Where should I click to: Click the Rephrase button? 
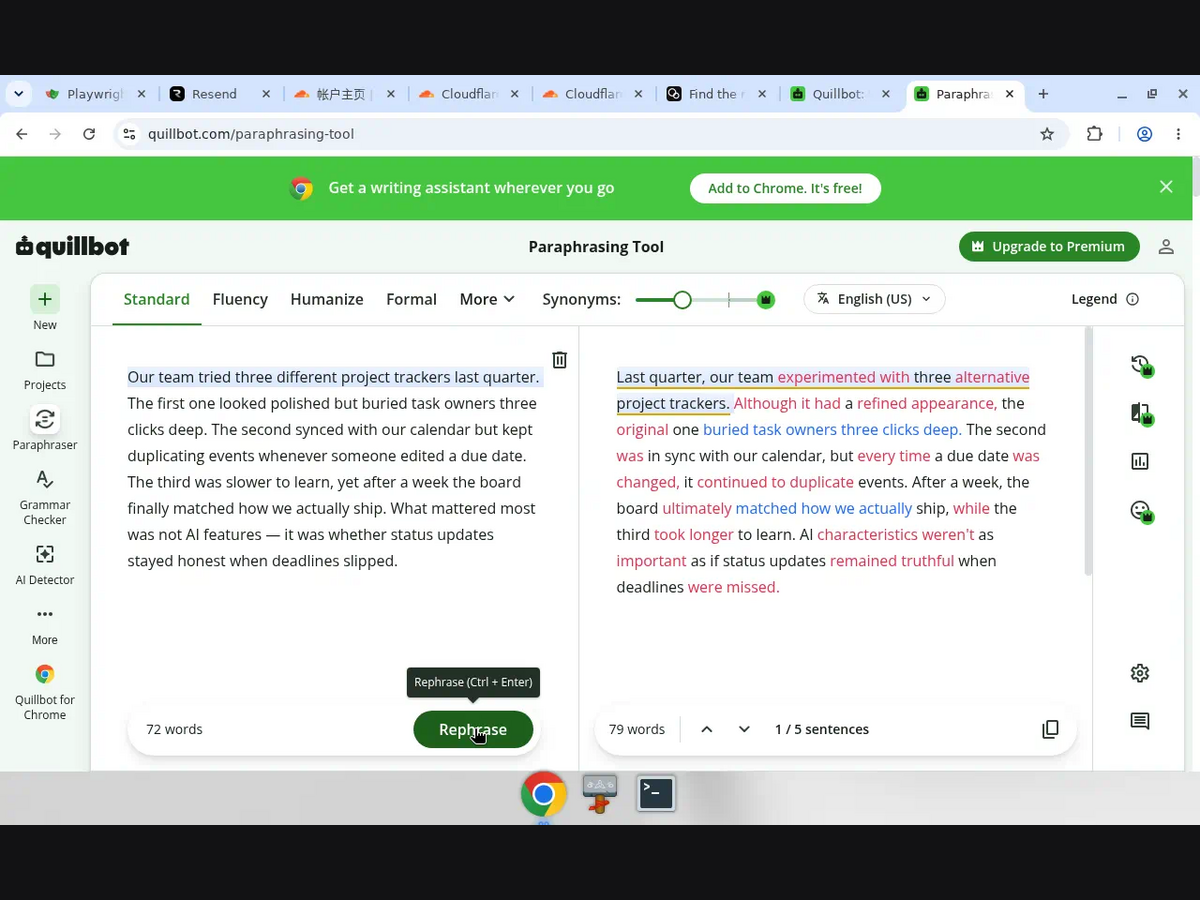click(473, 729)
